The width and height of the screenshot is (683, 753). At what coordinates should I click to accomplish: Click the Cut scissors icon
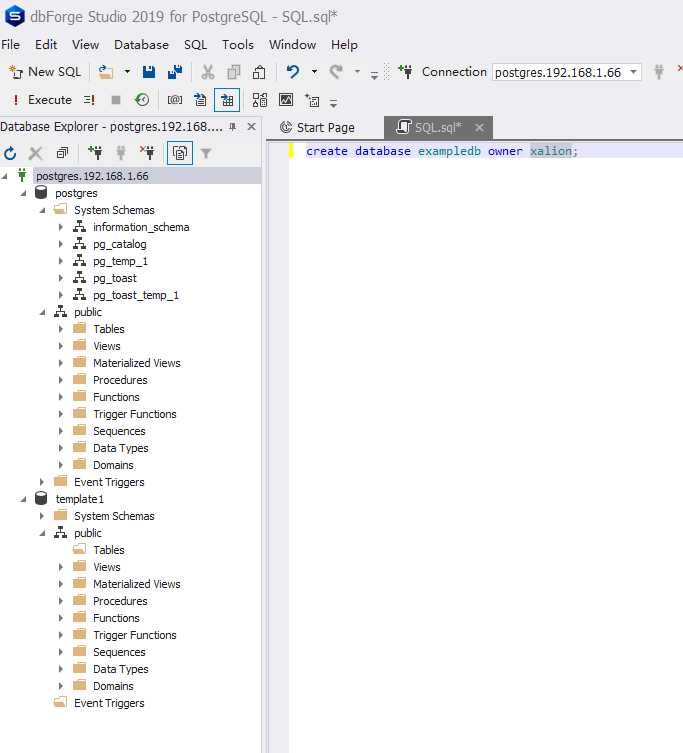pos(207,72)
